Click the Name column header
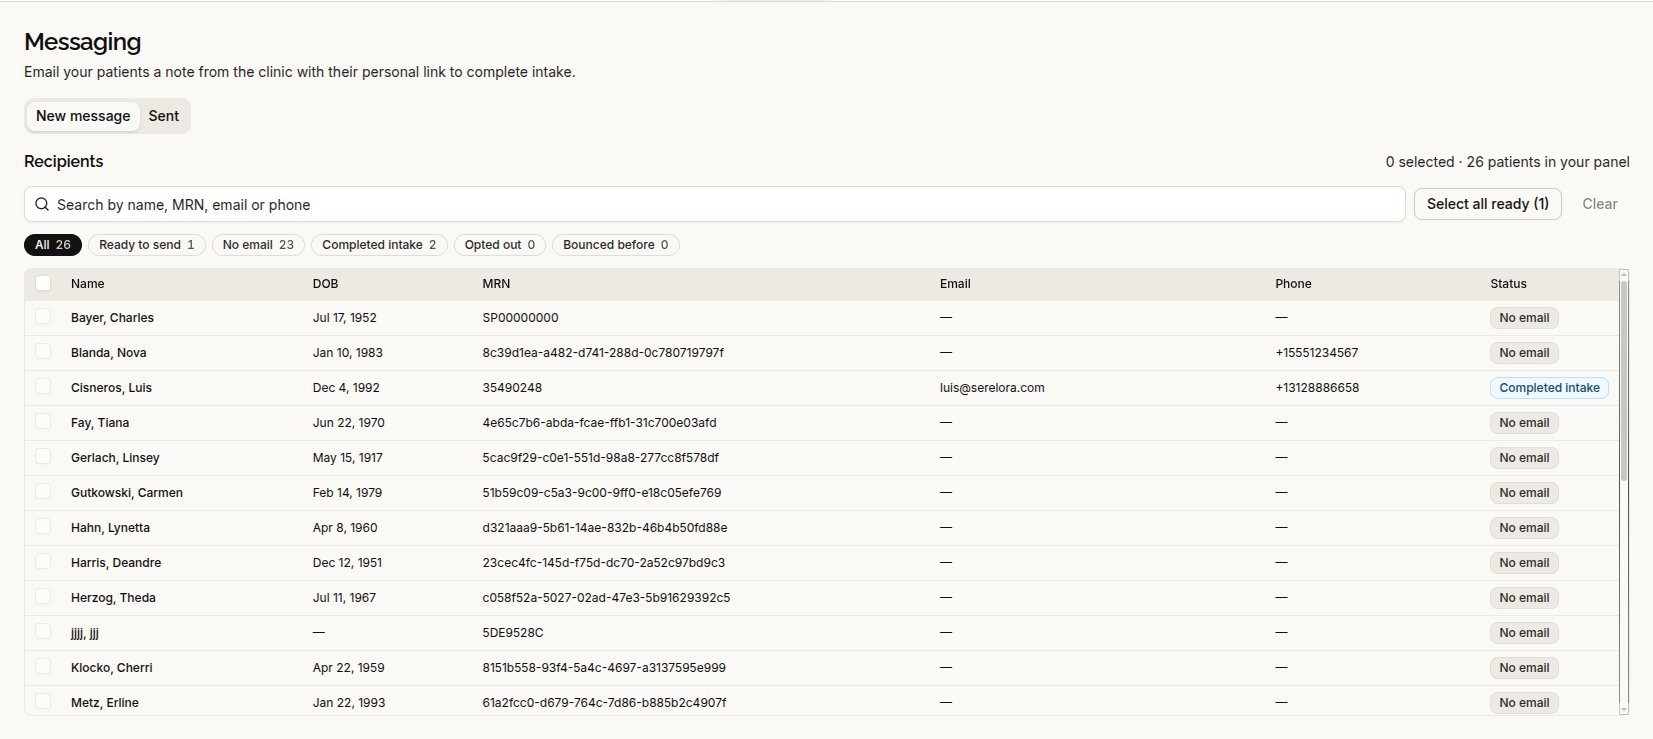 (x=88, y=284)
